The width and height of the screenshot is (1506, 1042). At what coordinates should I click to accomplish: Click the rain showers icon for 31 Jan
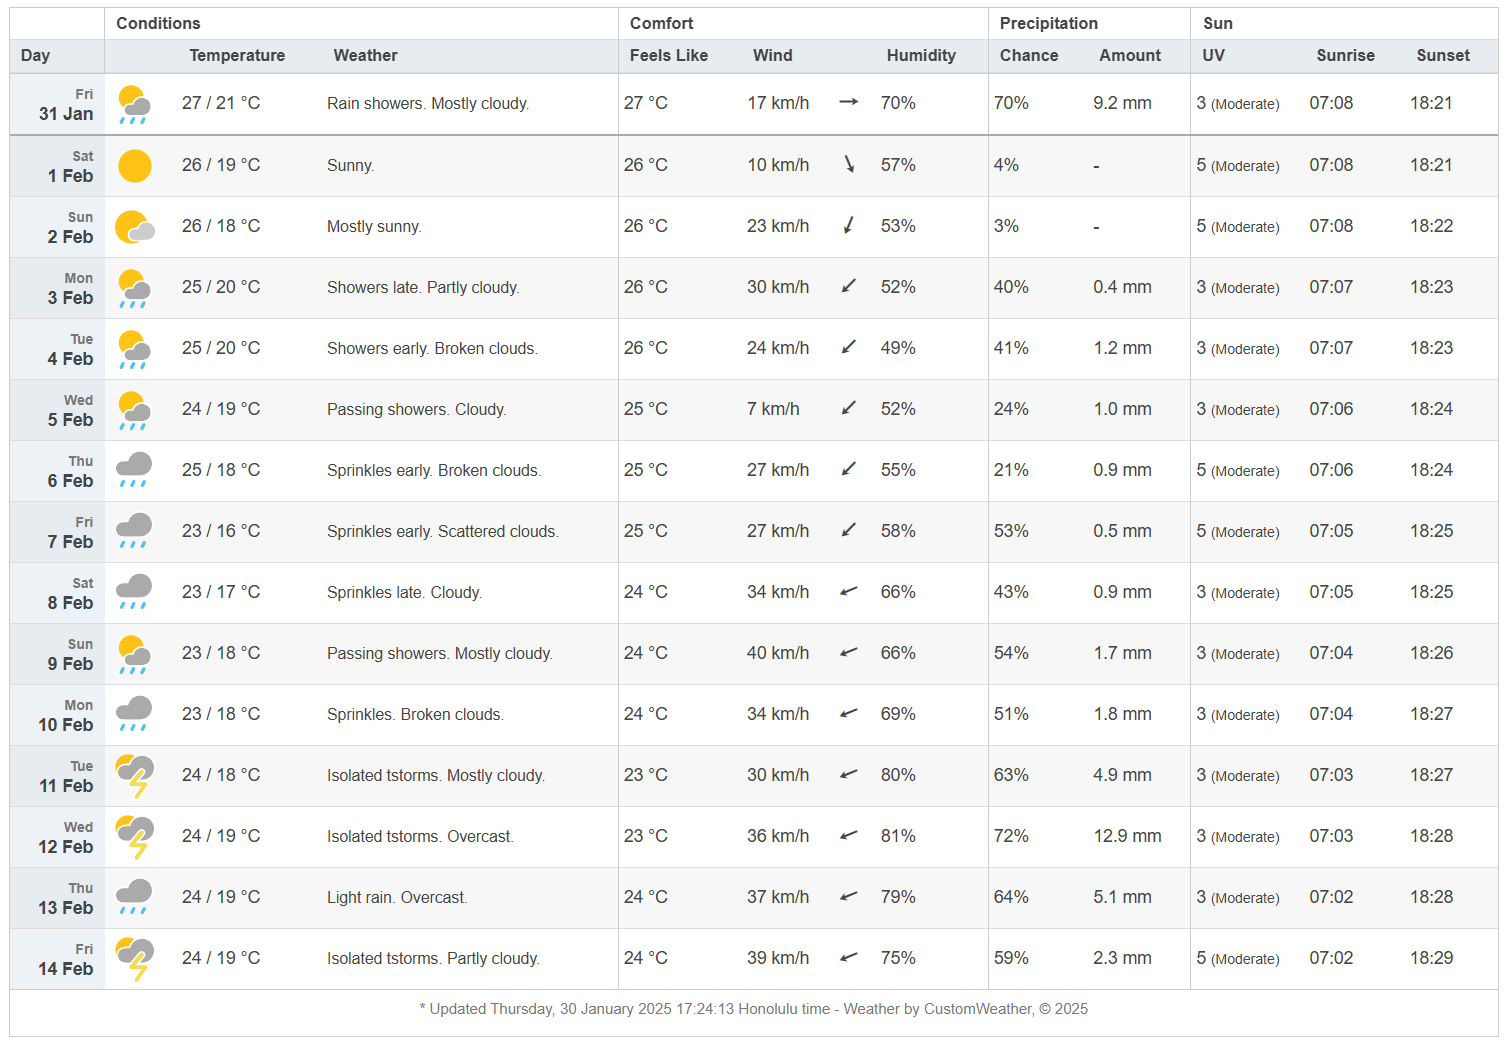coord(135,105)
